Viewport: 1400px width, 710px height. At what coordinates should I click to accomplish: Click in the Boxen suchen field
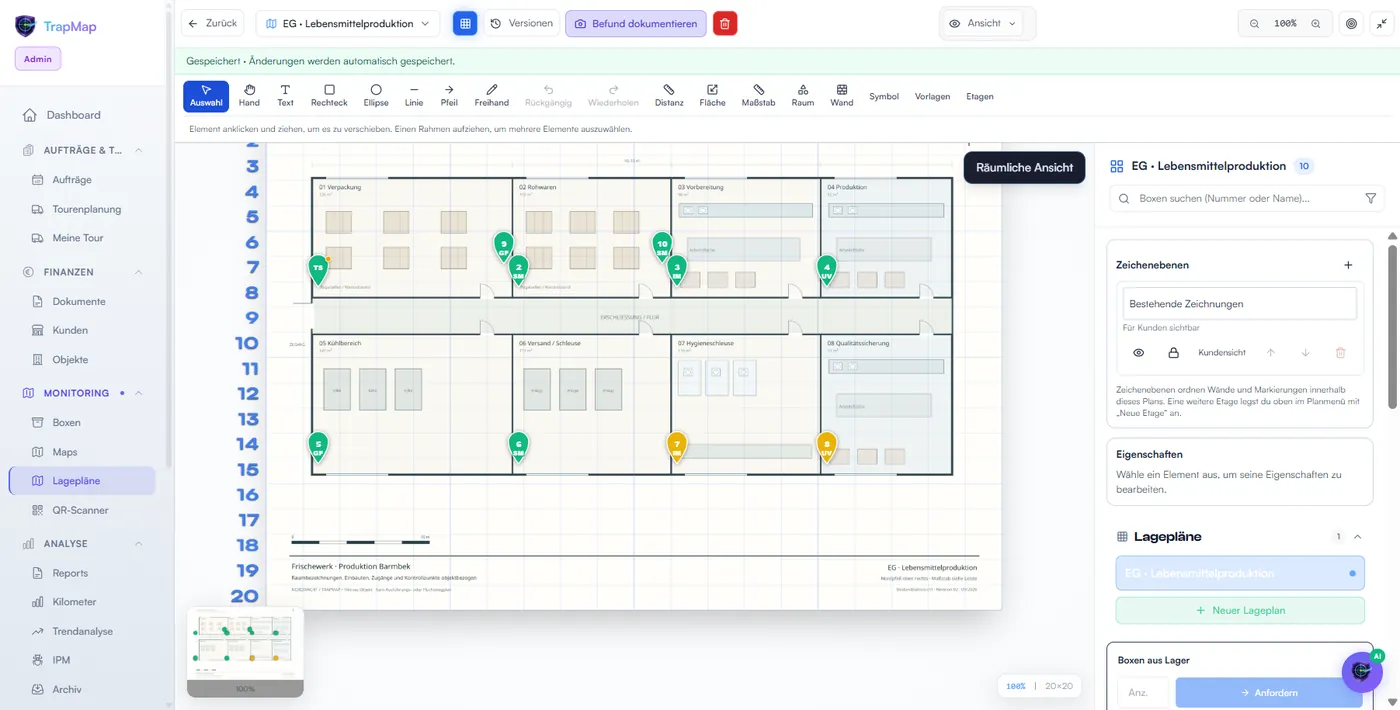click(x=1246, y=199)
